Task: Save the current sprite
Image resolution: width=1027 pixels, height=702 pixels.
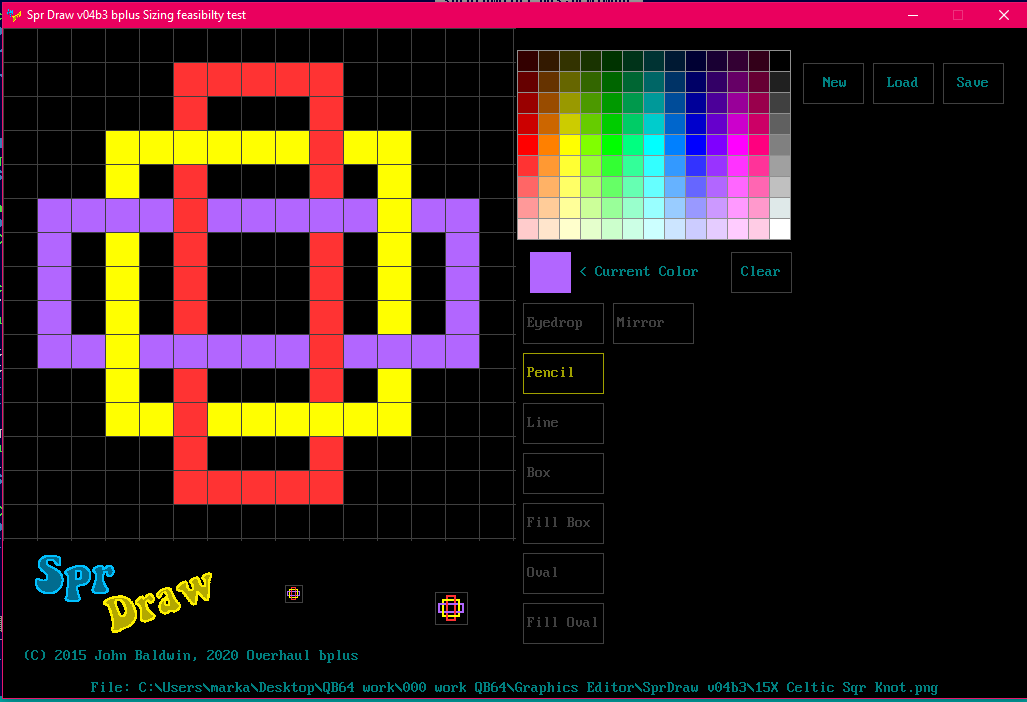Action: [x=972, y=83]
